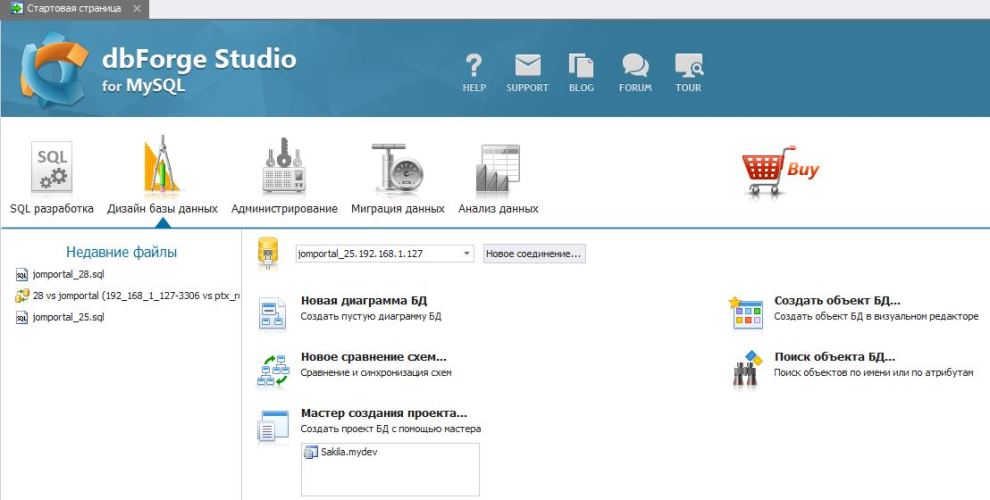Screen dimensions: 990x500
Task: Click the binoculars icon for object search
Action: pos(747,371)
